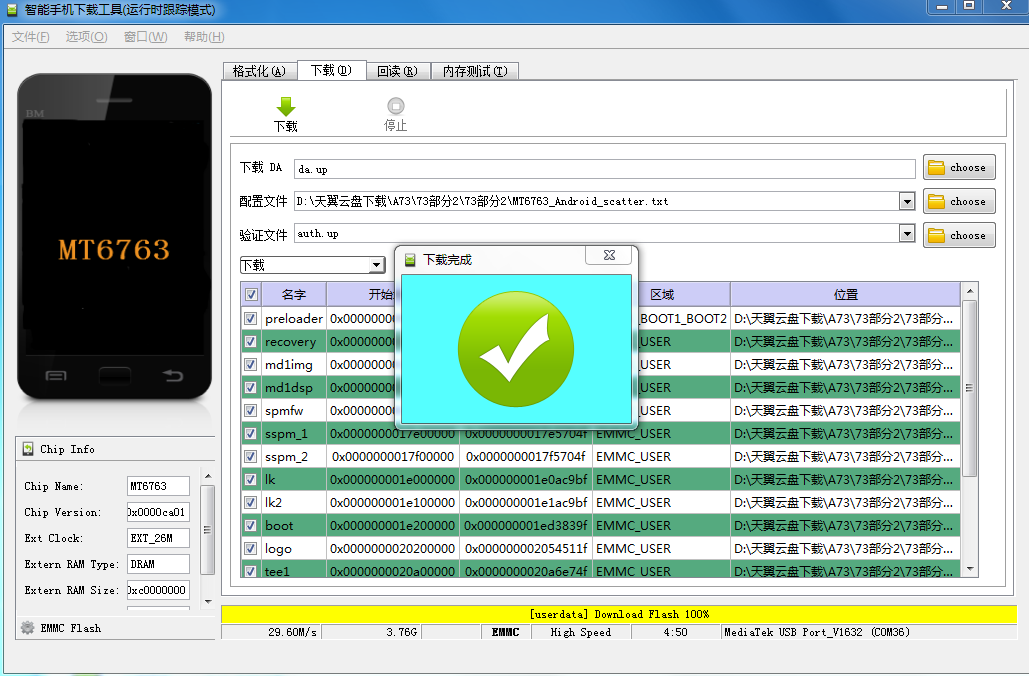Open the 文件(F) menu
This screenshot has height=676, width=1029.
click(x=31, y=37)
